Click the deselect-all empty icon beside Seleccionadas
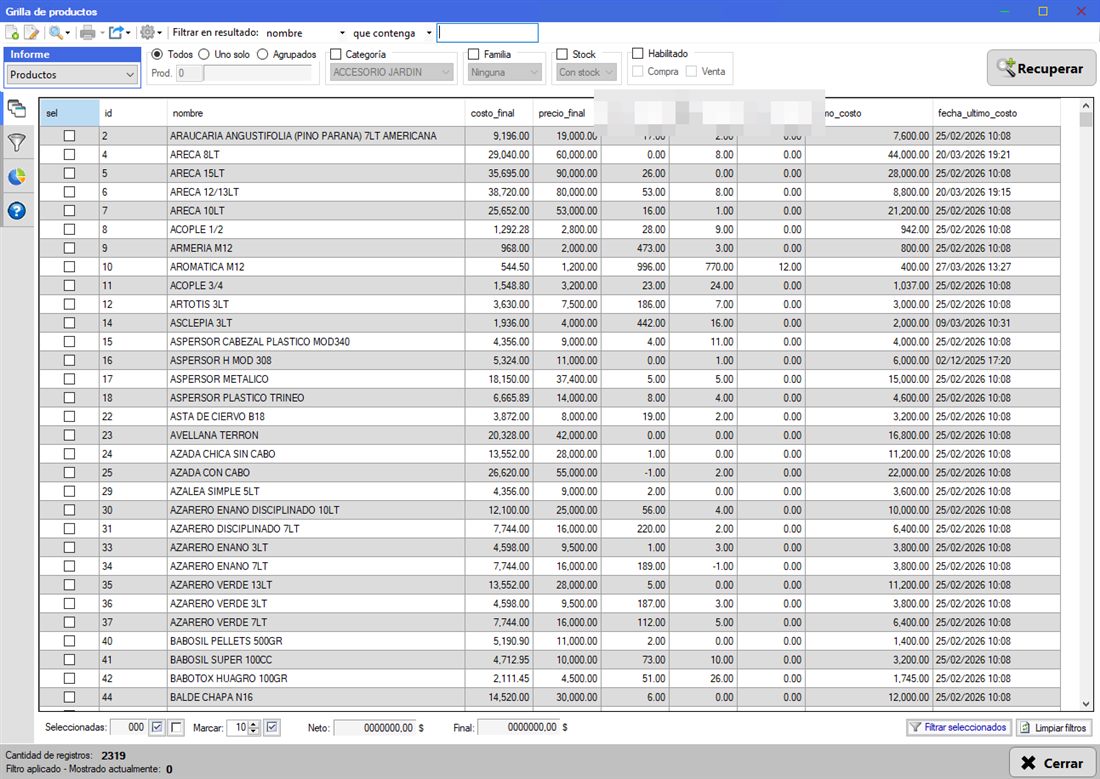Screen dimensions: 1100x779 176,728
